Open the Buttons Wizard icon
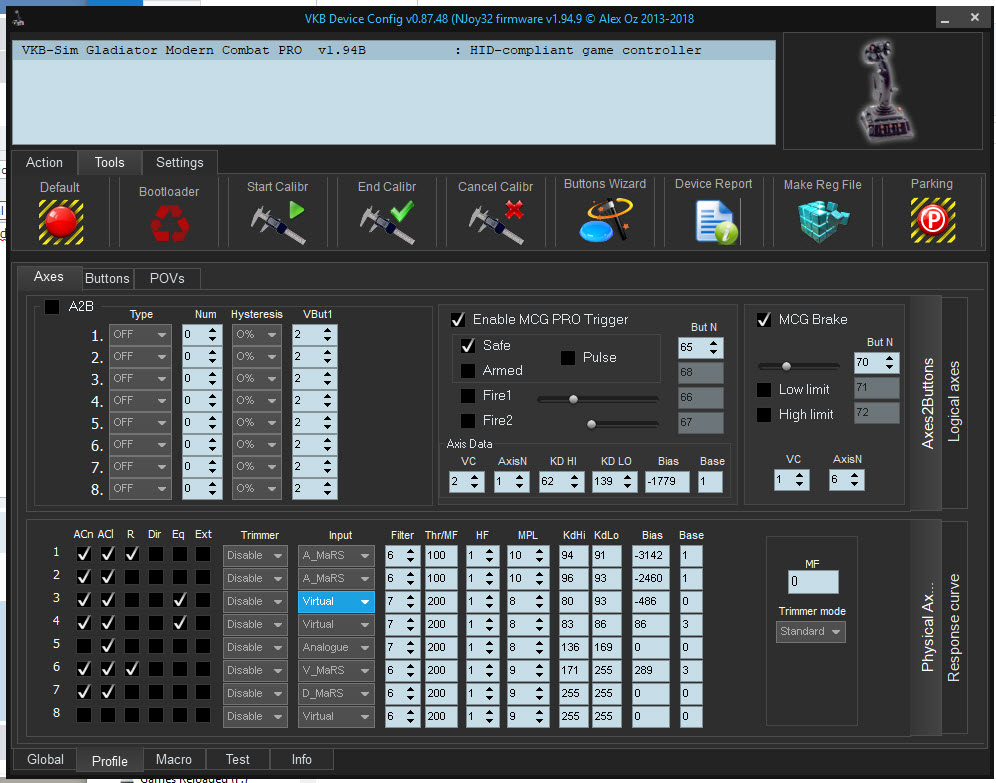This screenshot has height=783, width=996. tap(605, 220)
